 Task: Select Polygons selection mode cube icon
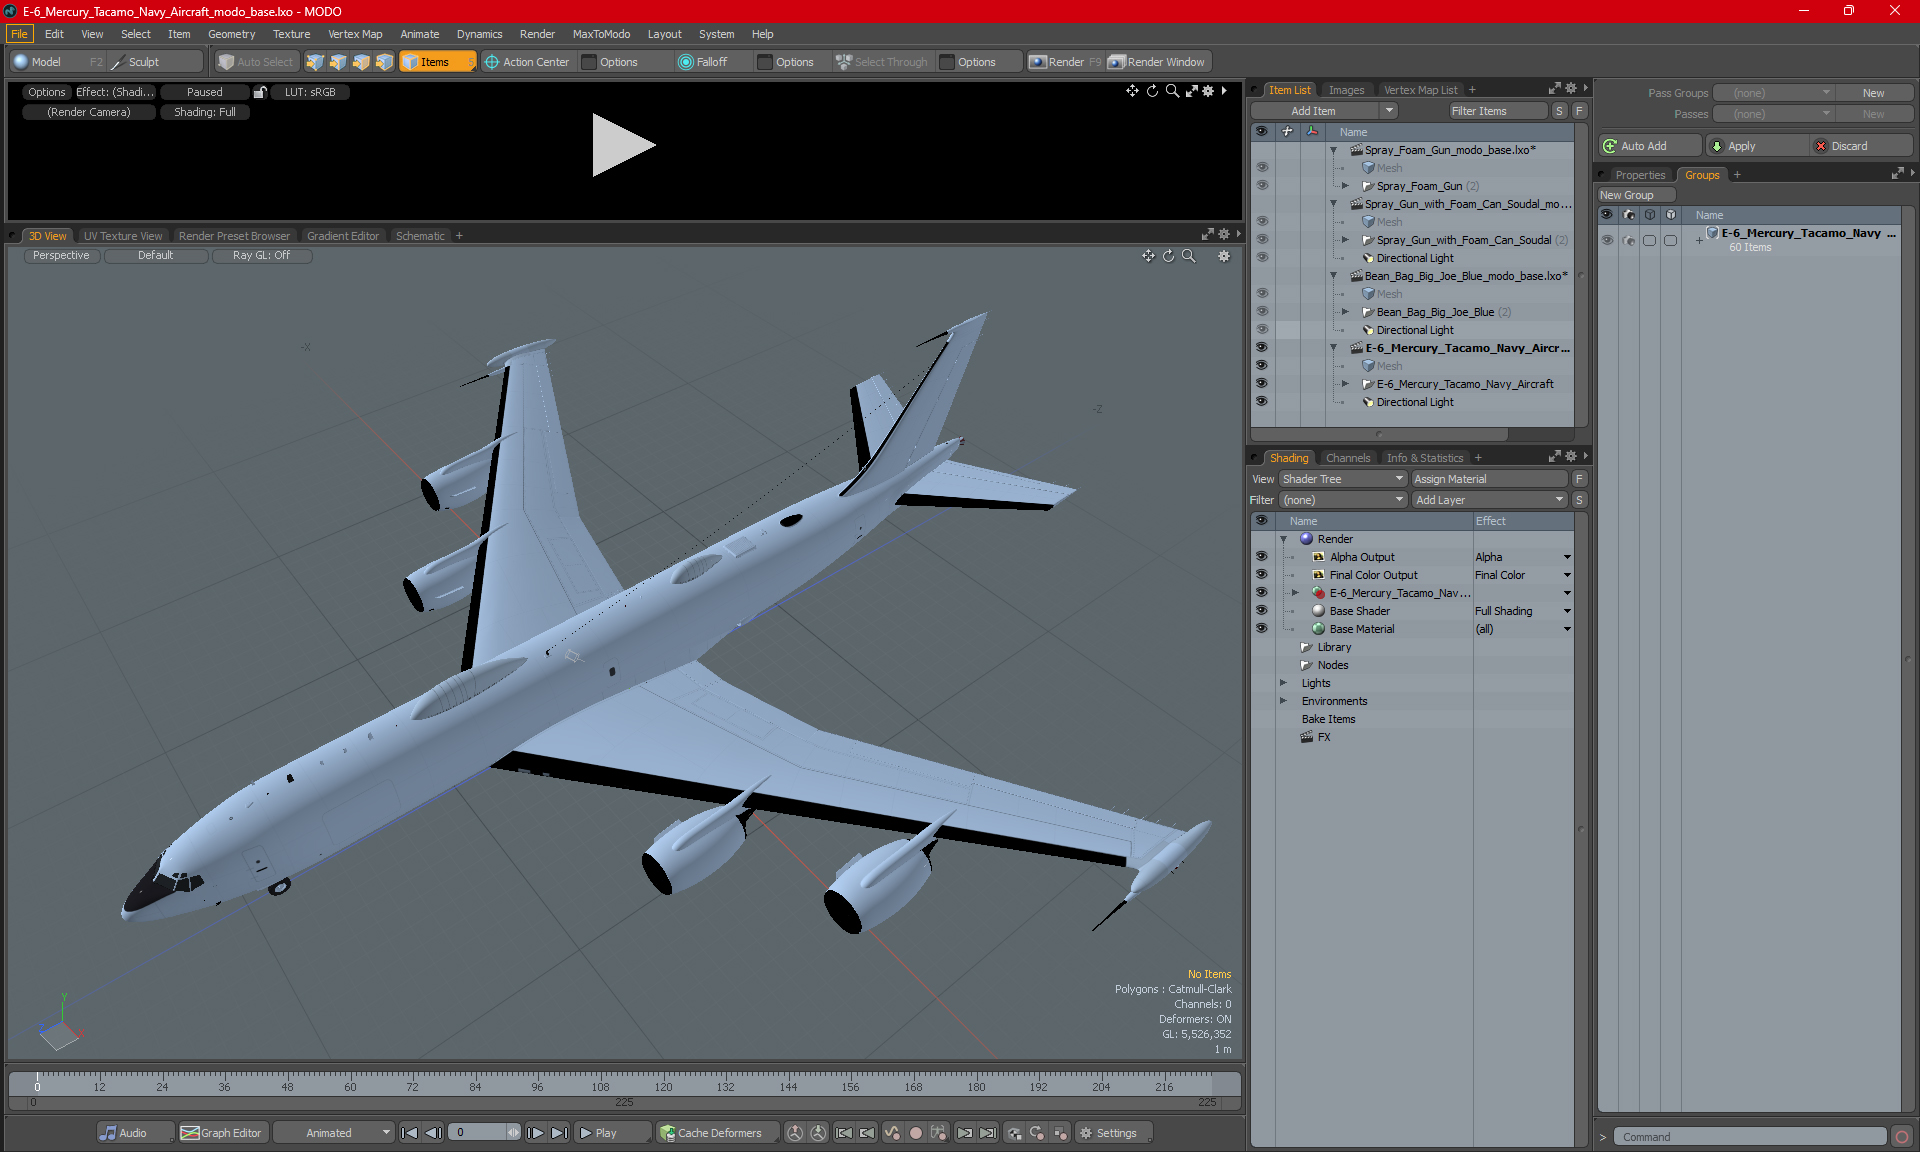point(361,62)
